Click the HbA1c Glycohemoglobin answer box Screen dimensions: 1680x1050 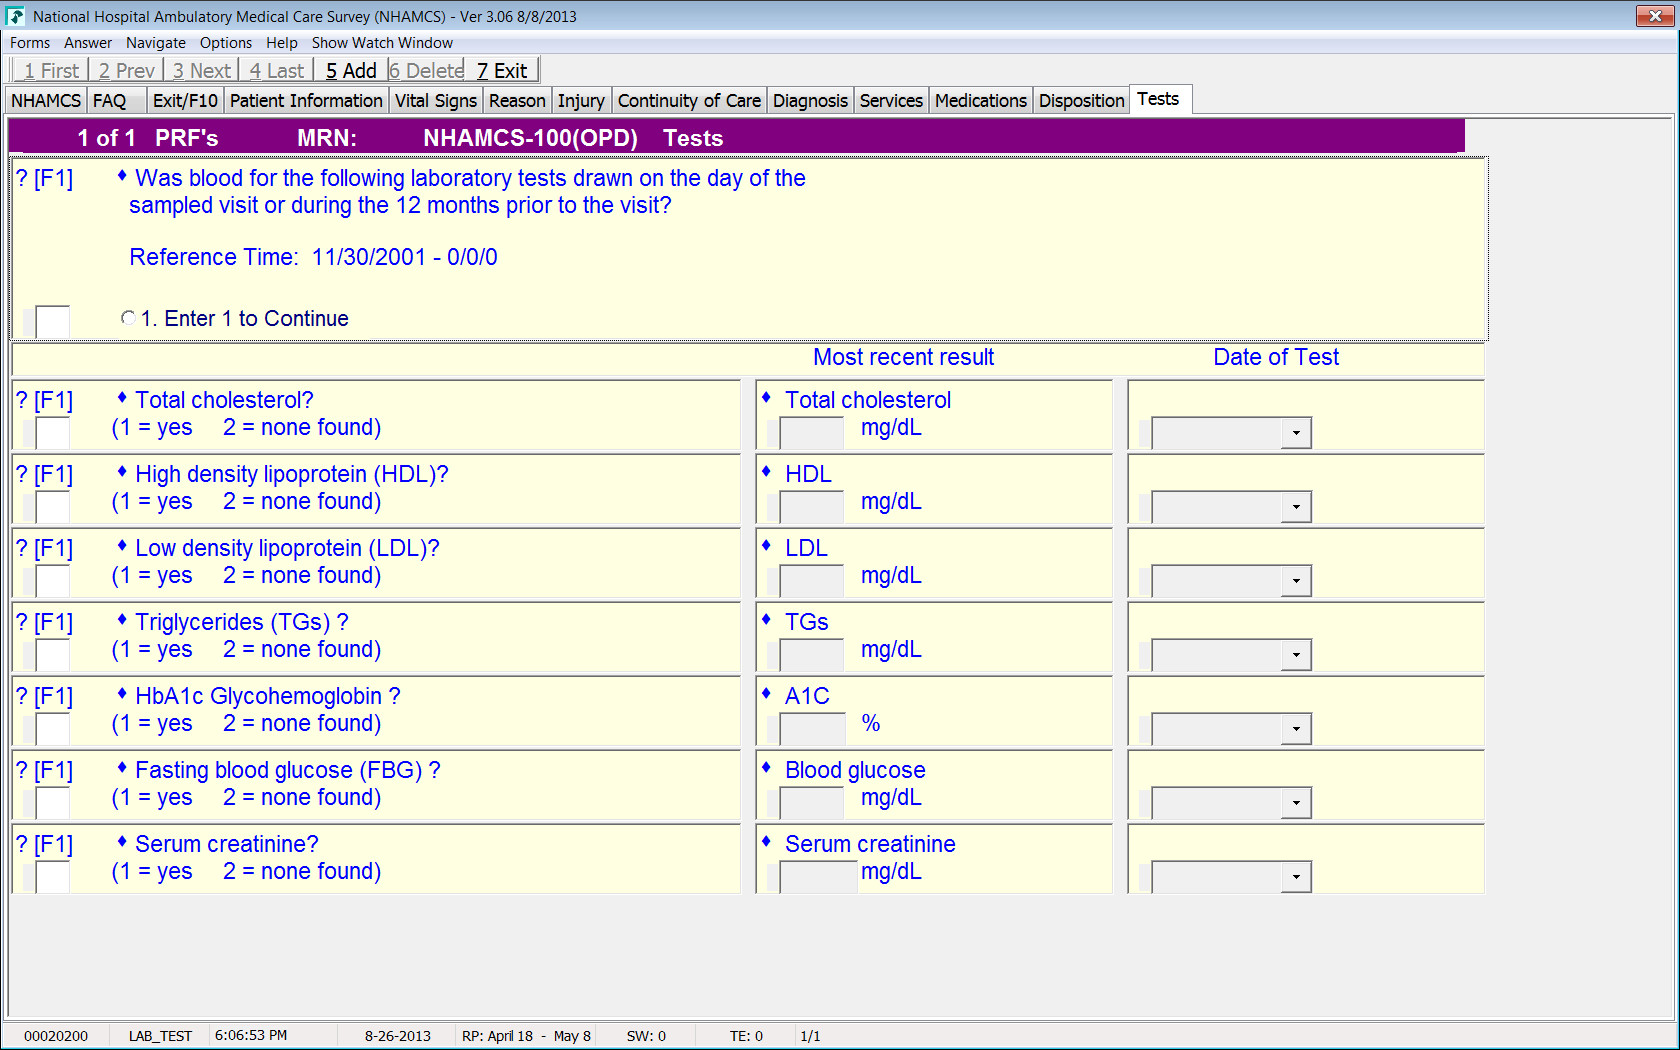[x=52, y=729]
